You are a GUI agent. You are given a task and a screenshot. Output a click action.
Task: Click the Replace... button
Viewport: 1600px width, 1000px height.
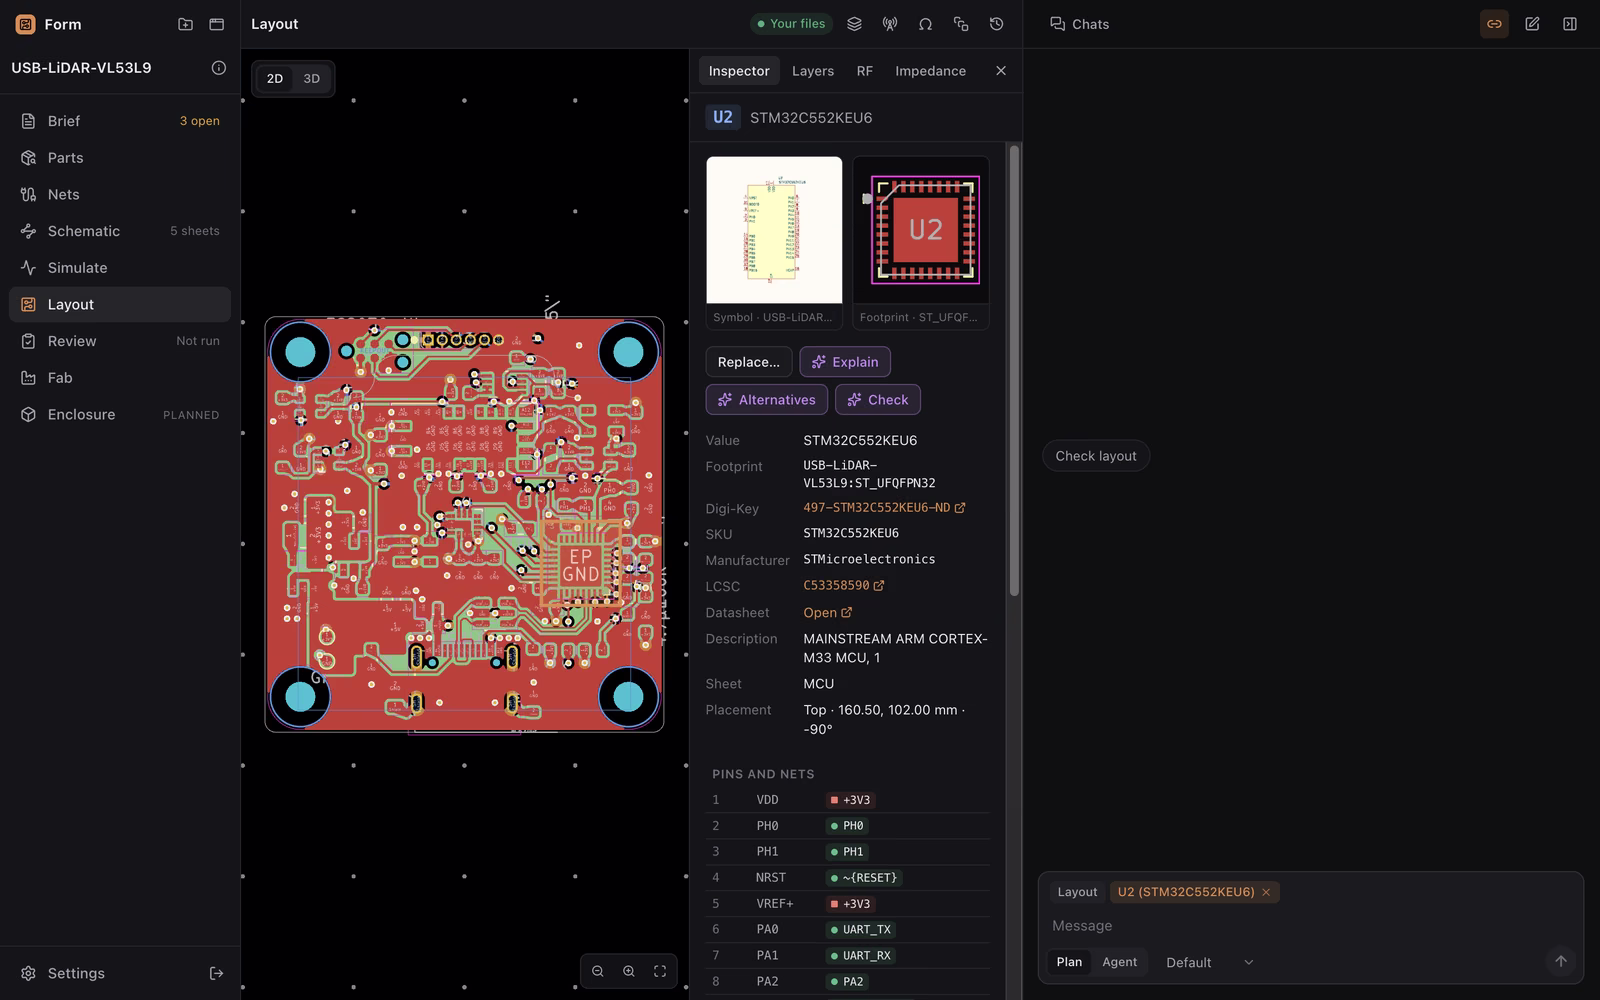click(x=749, y=362)
